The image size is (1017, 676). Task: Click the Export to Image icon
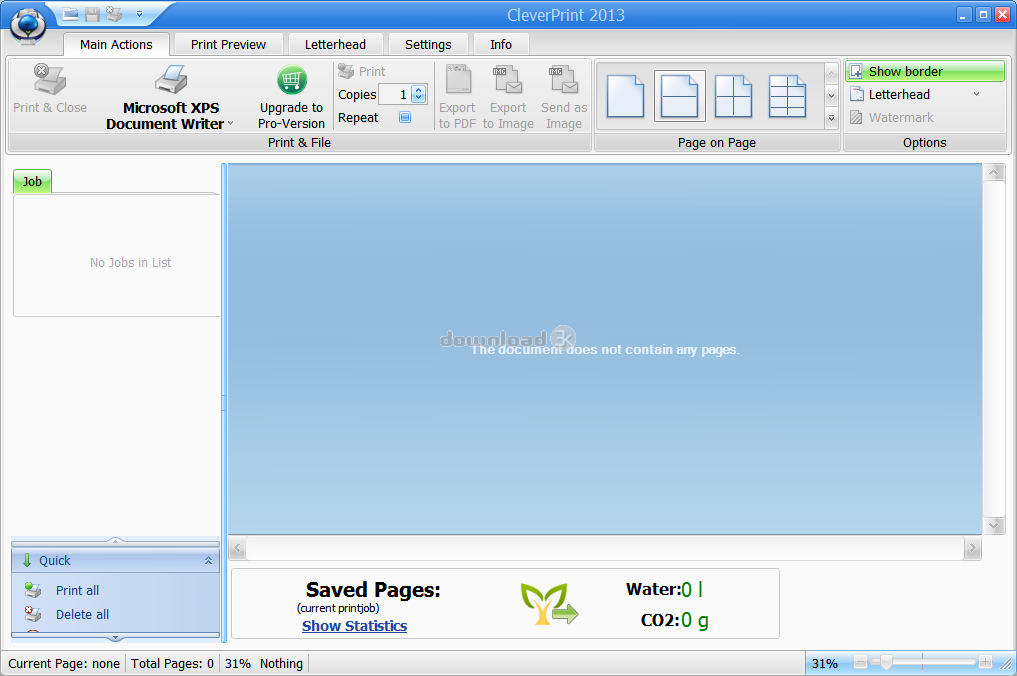point(508,80)
